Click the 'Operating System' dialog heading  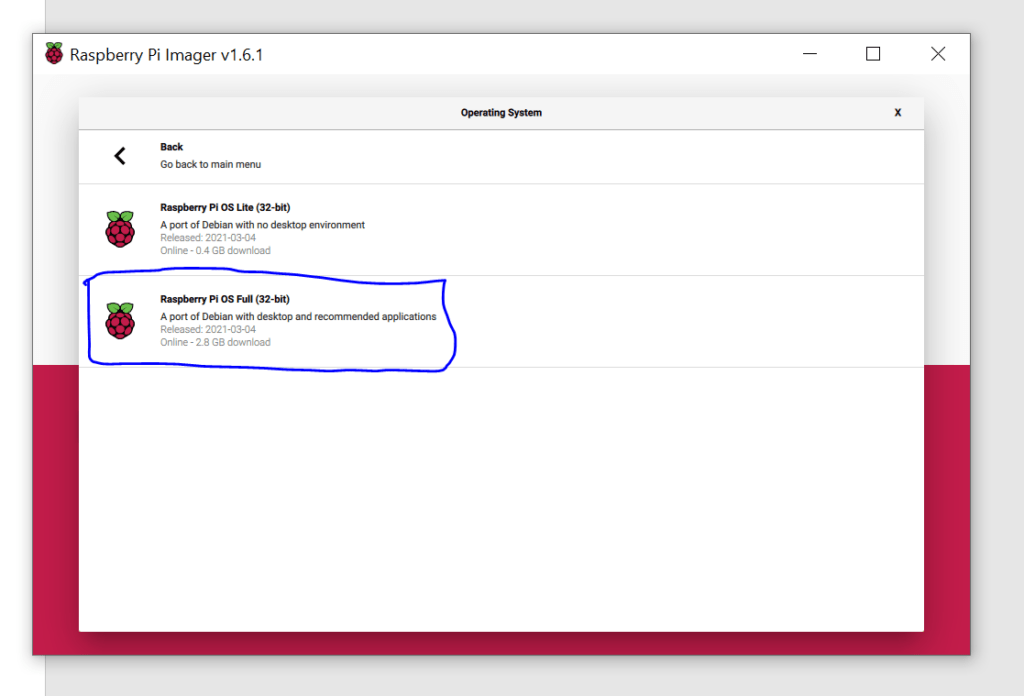[501, 112]
